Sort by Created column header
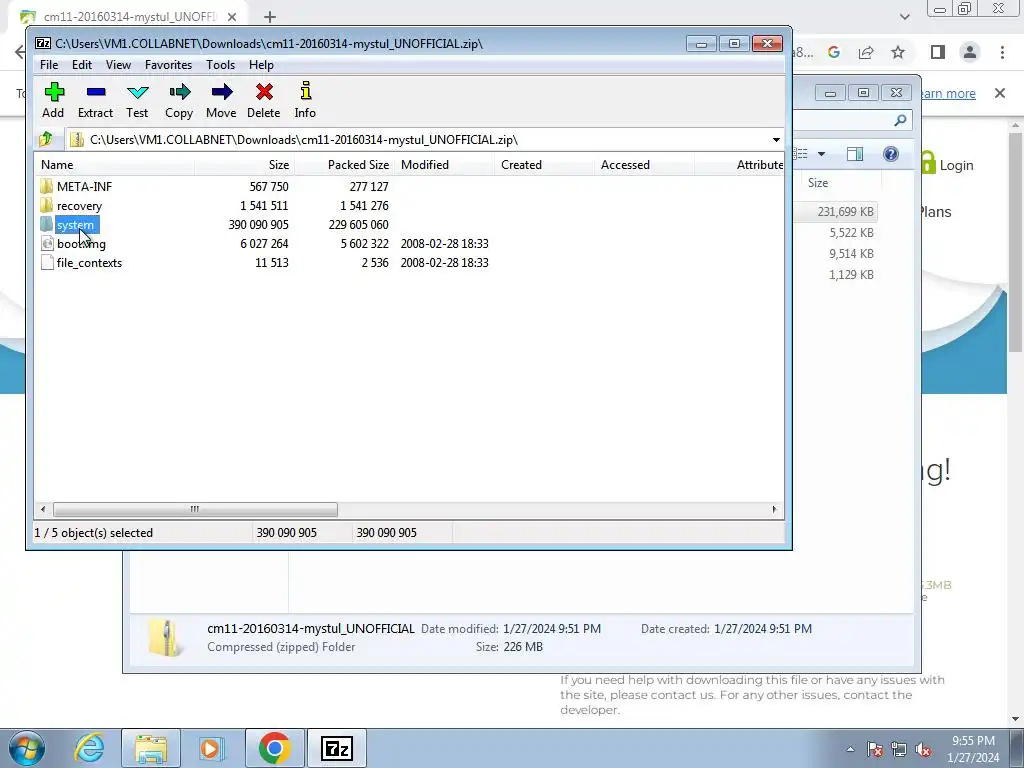Screen dimensions: 1024x768 pos(544,165)
